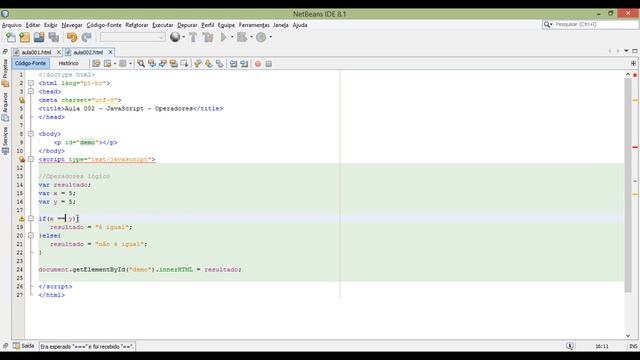
Task: Select the Código-Fonte view button
Action: tap(31, 64)
